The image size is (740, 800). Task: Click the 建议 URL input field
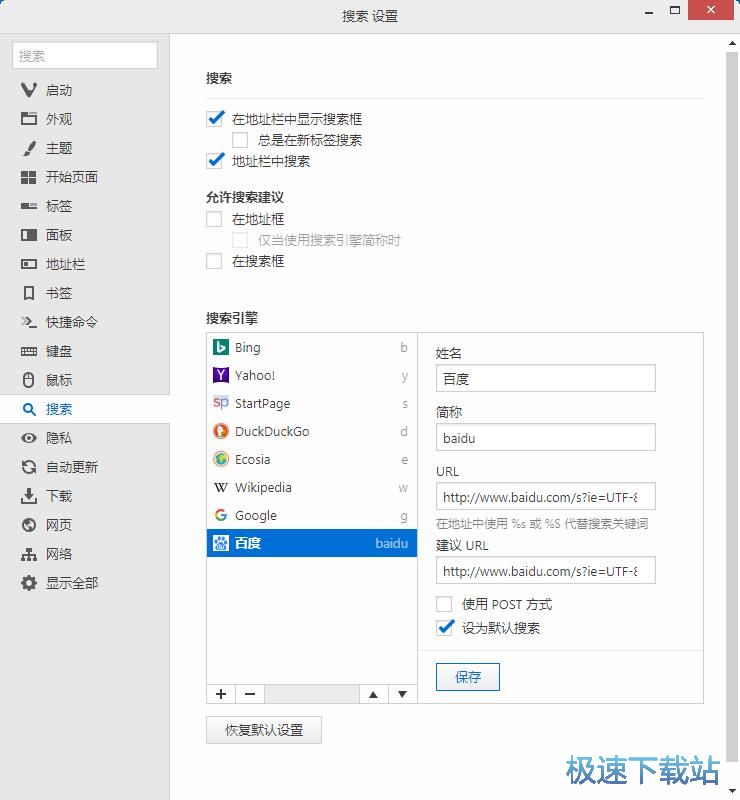pyautogui.click(x=546, y=570)
